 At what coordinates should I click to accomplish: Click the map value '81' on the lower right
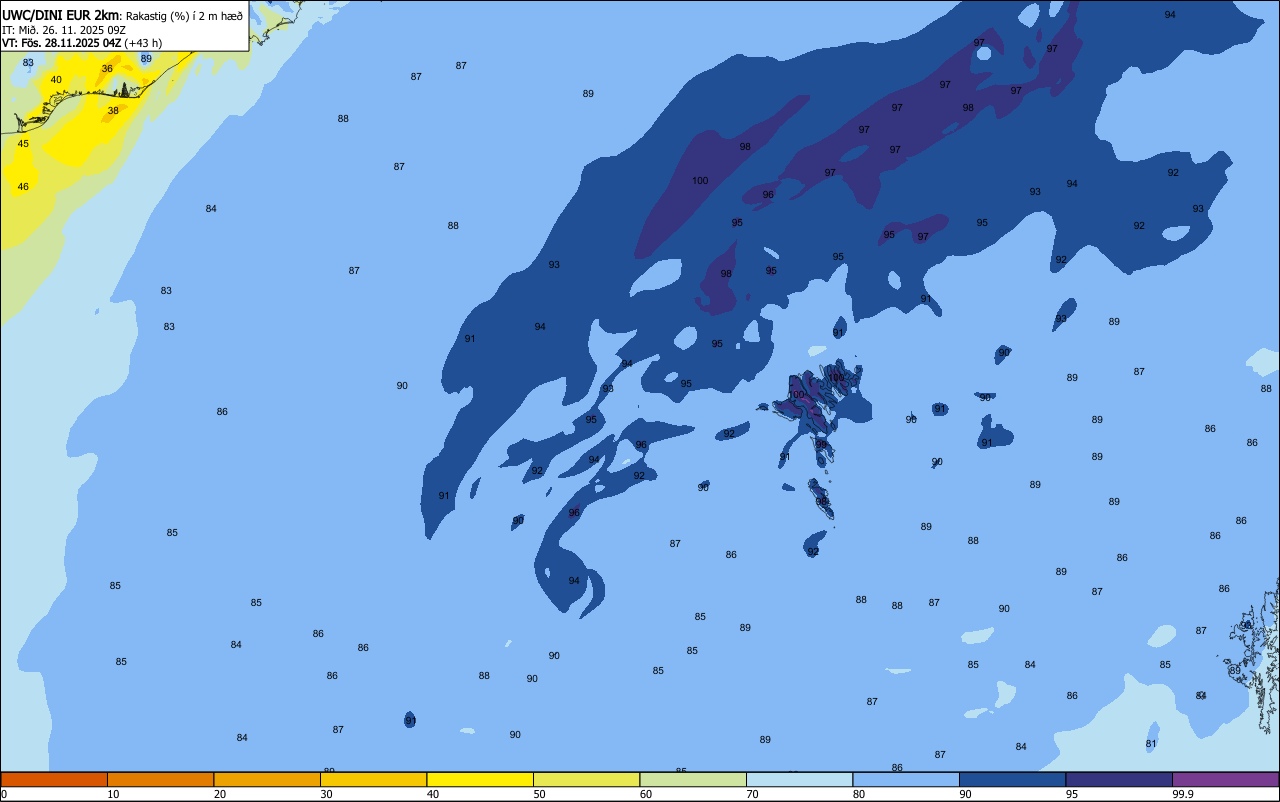coord(1151,744)
